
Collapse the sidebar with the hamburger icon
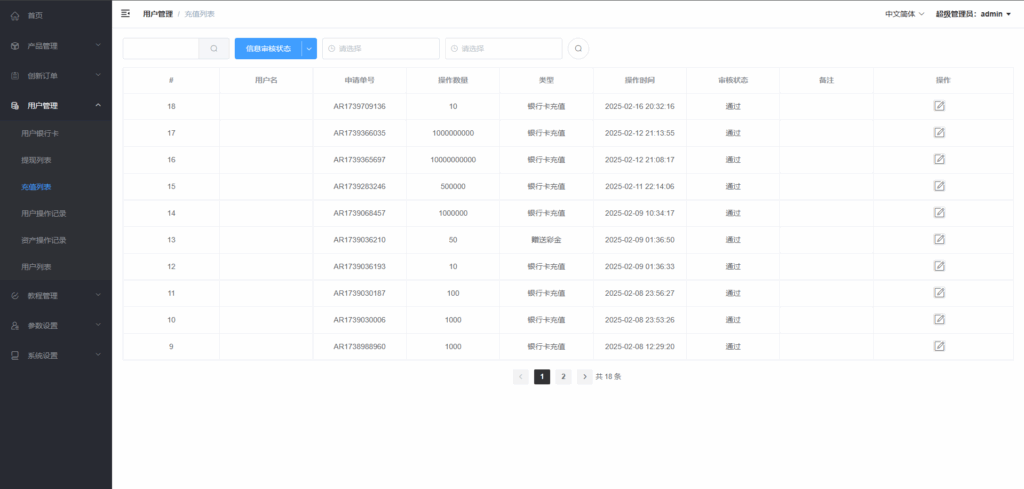pos(125,13)
